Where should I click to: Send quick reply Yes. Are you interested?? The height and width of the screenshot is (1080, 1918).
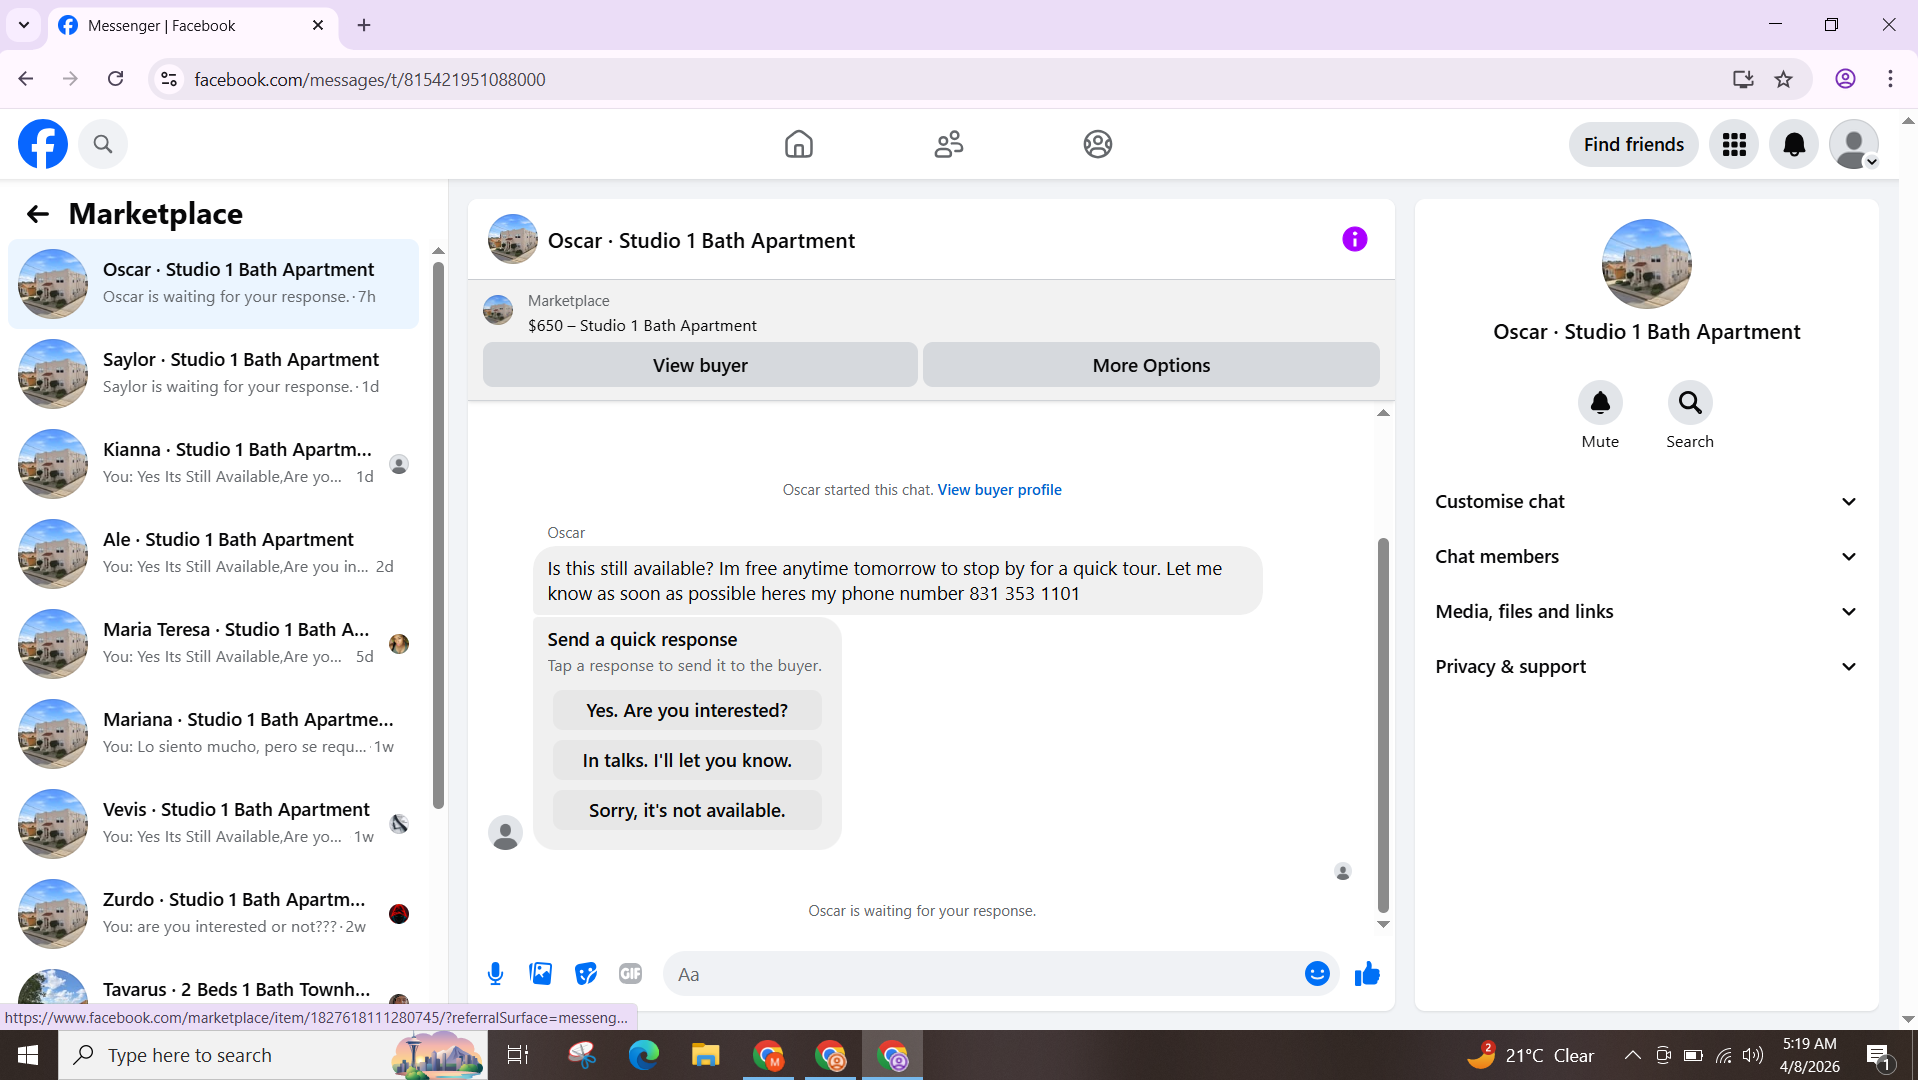tap(687, 710)
